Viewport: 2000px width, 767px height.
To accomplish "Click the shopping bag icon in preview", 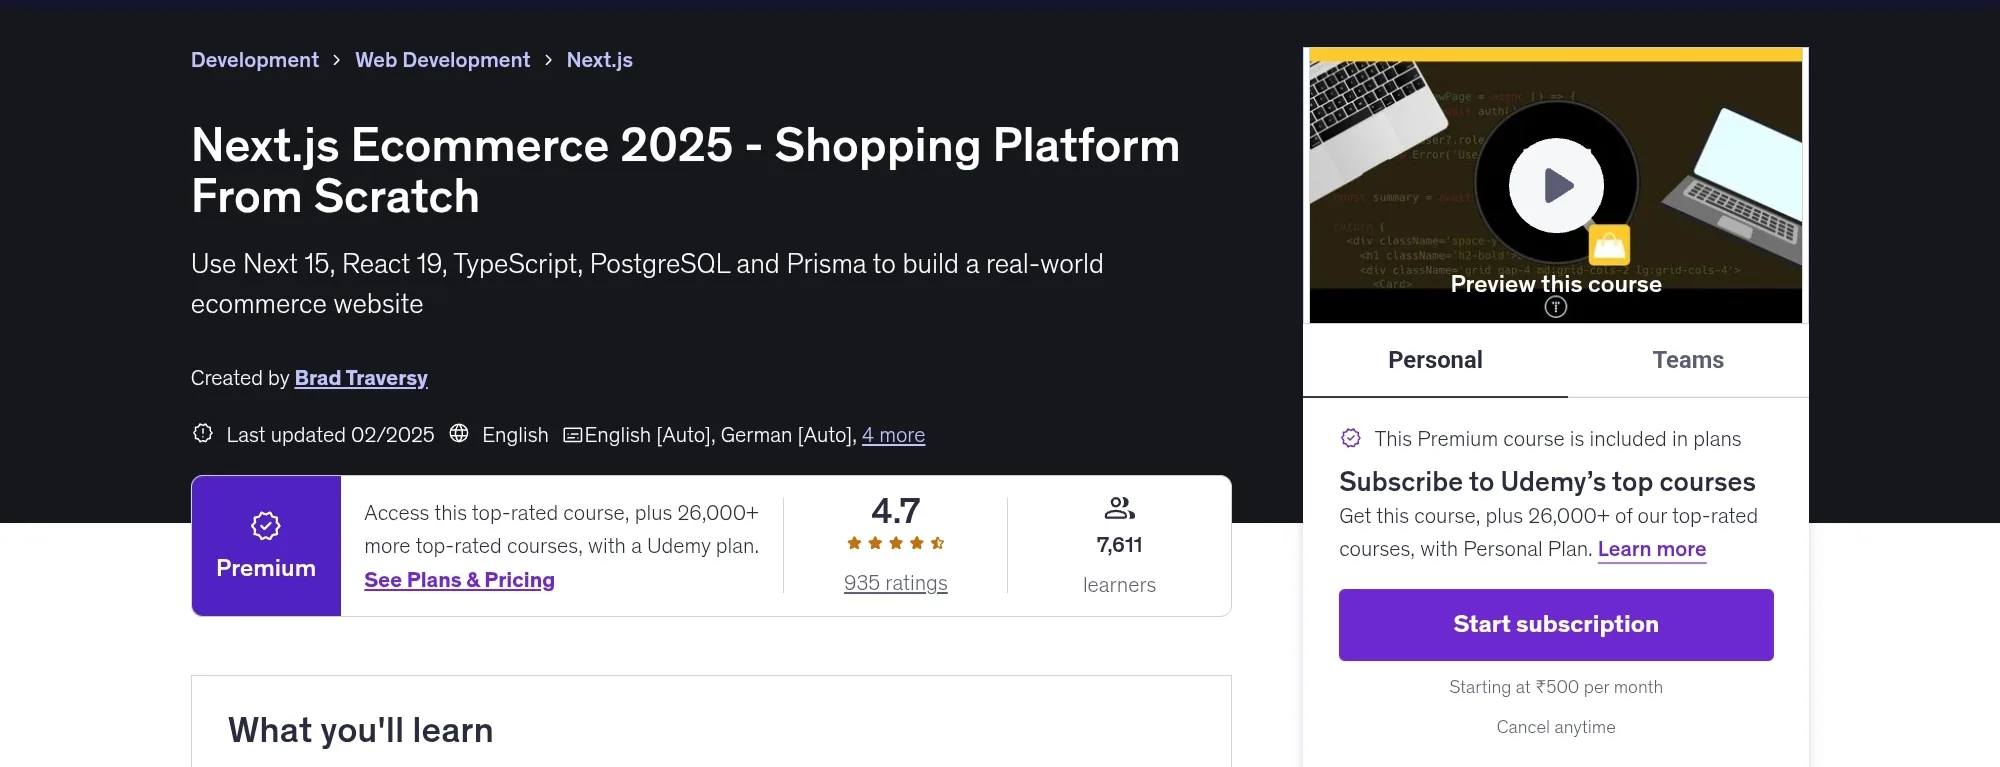I will (1609, 244).
